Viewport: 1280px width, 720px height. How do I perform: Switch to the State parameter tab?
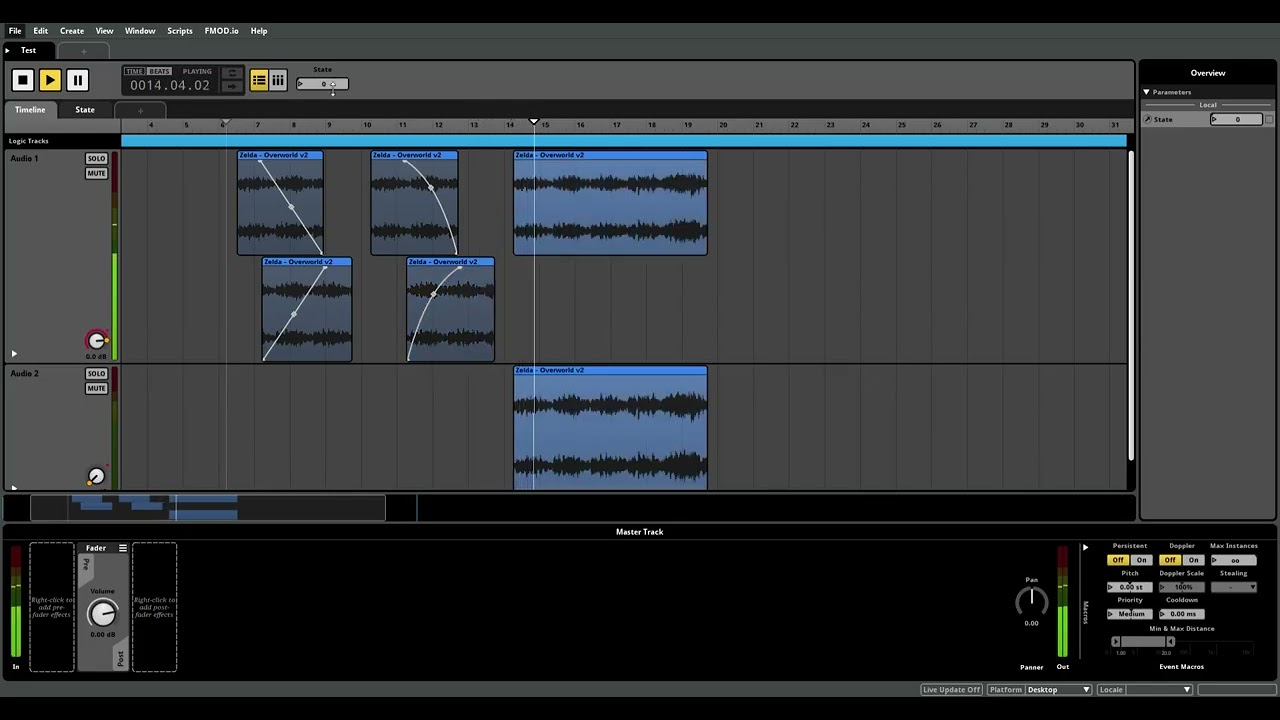[x=85, y=110]
